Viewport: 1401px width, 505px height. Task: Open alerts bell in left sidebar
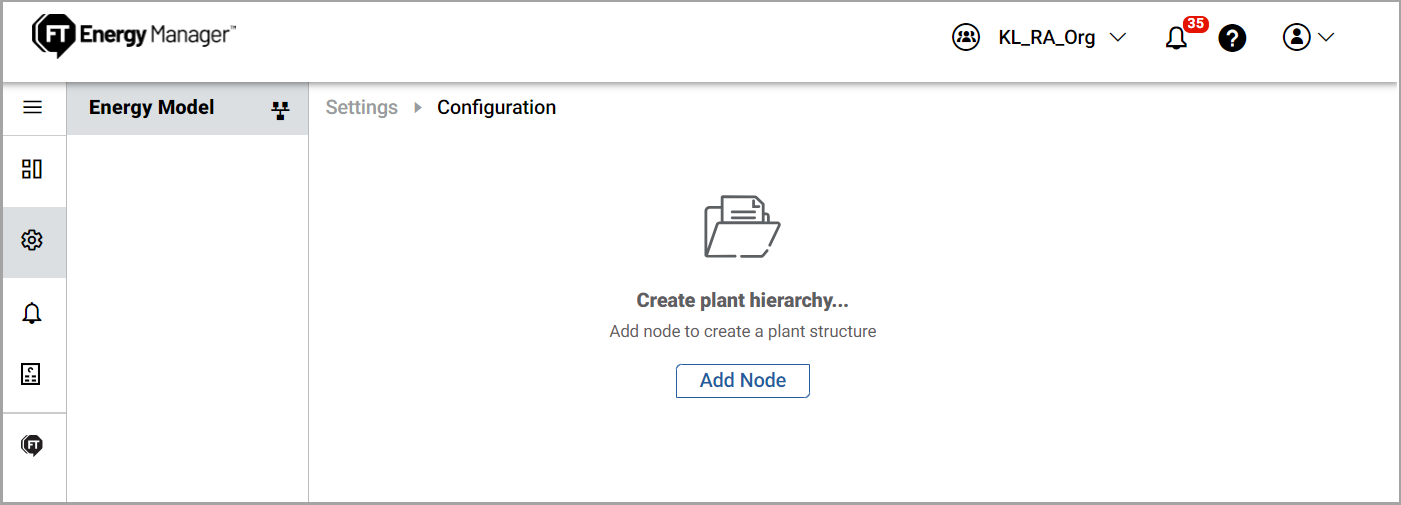point(32,313)
